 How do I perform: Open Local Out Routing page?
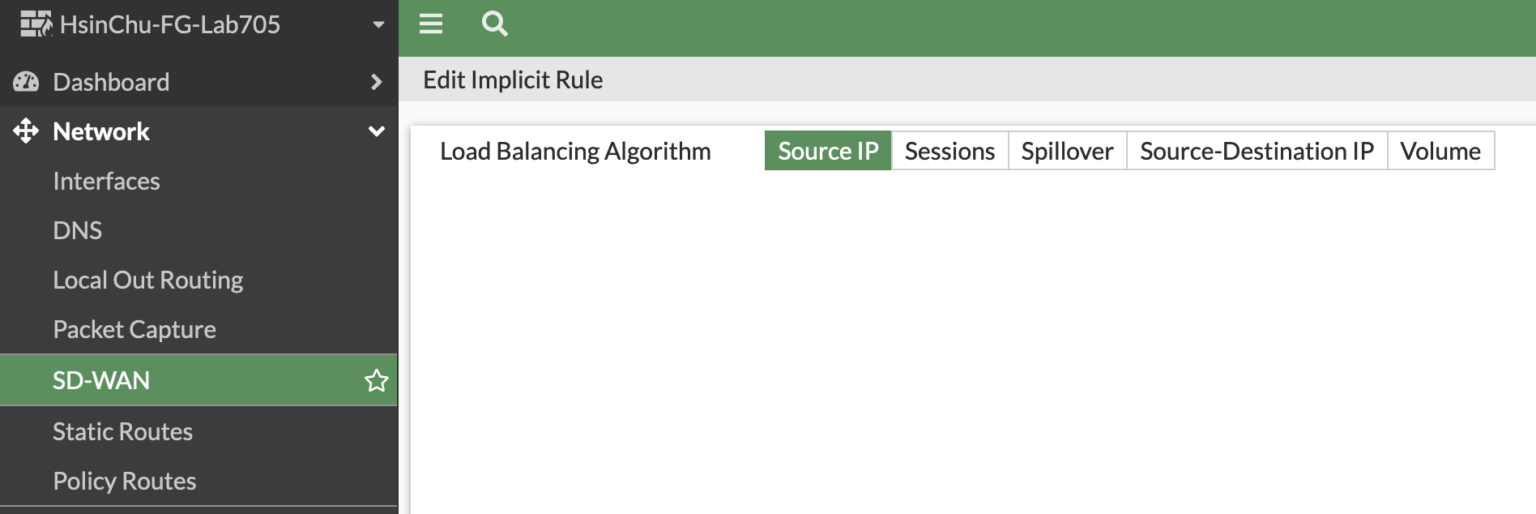148,280
